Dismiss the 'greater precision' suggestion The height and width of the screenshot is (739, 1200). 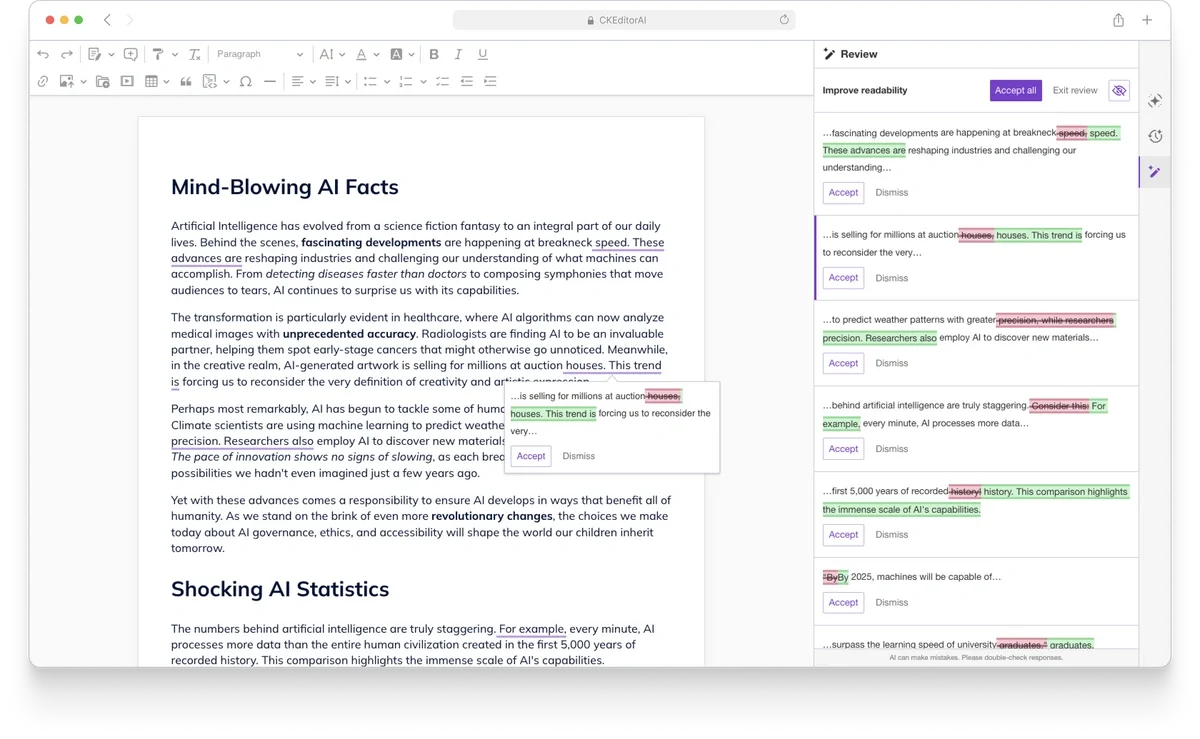892,363
